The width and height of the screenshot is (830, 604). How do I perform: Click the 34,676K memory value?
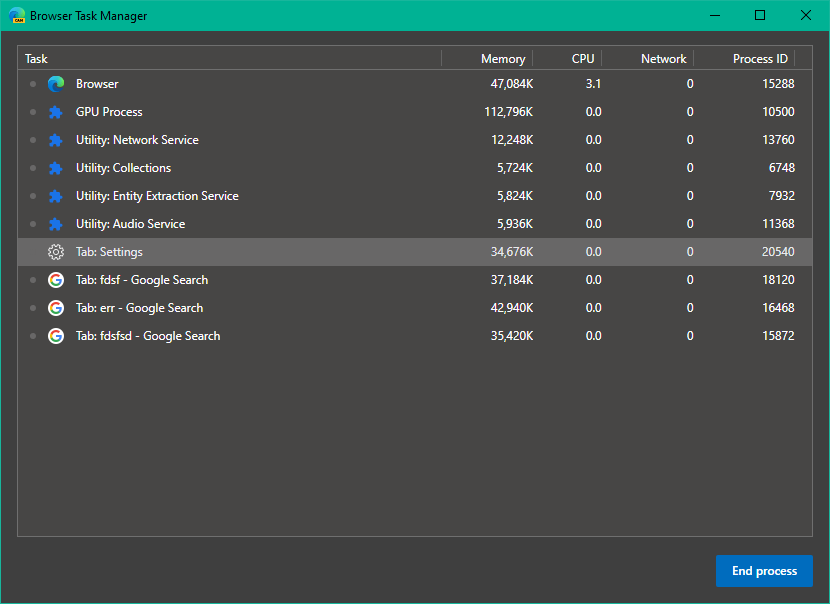(511, 252)
